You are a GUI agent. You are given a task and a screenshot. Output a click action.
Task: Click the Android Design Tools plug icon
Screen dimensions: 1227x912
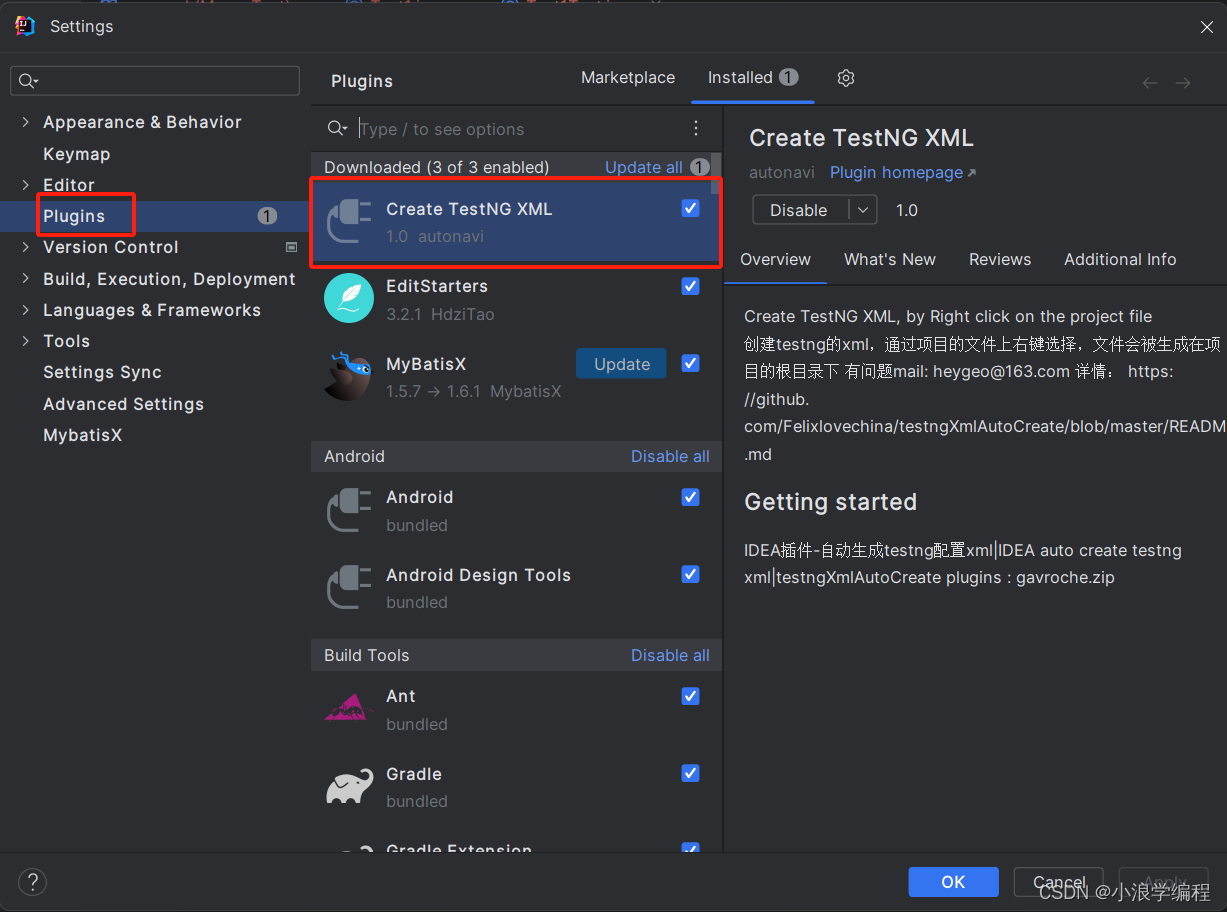point(349,587)
